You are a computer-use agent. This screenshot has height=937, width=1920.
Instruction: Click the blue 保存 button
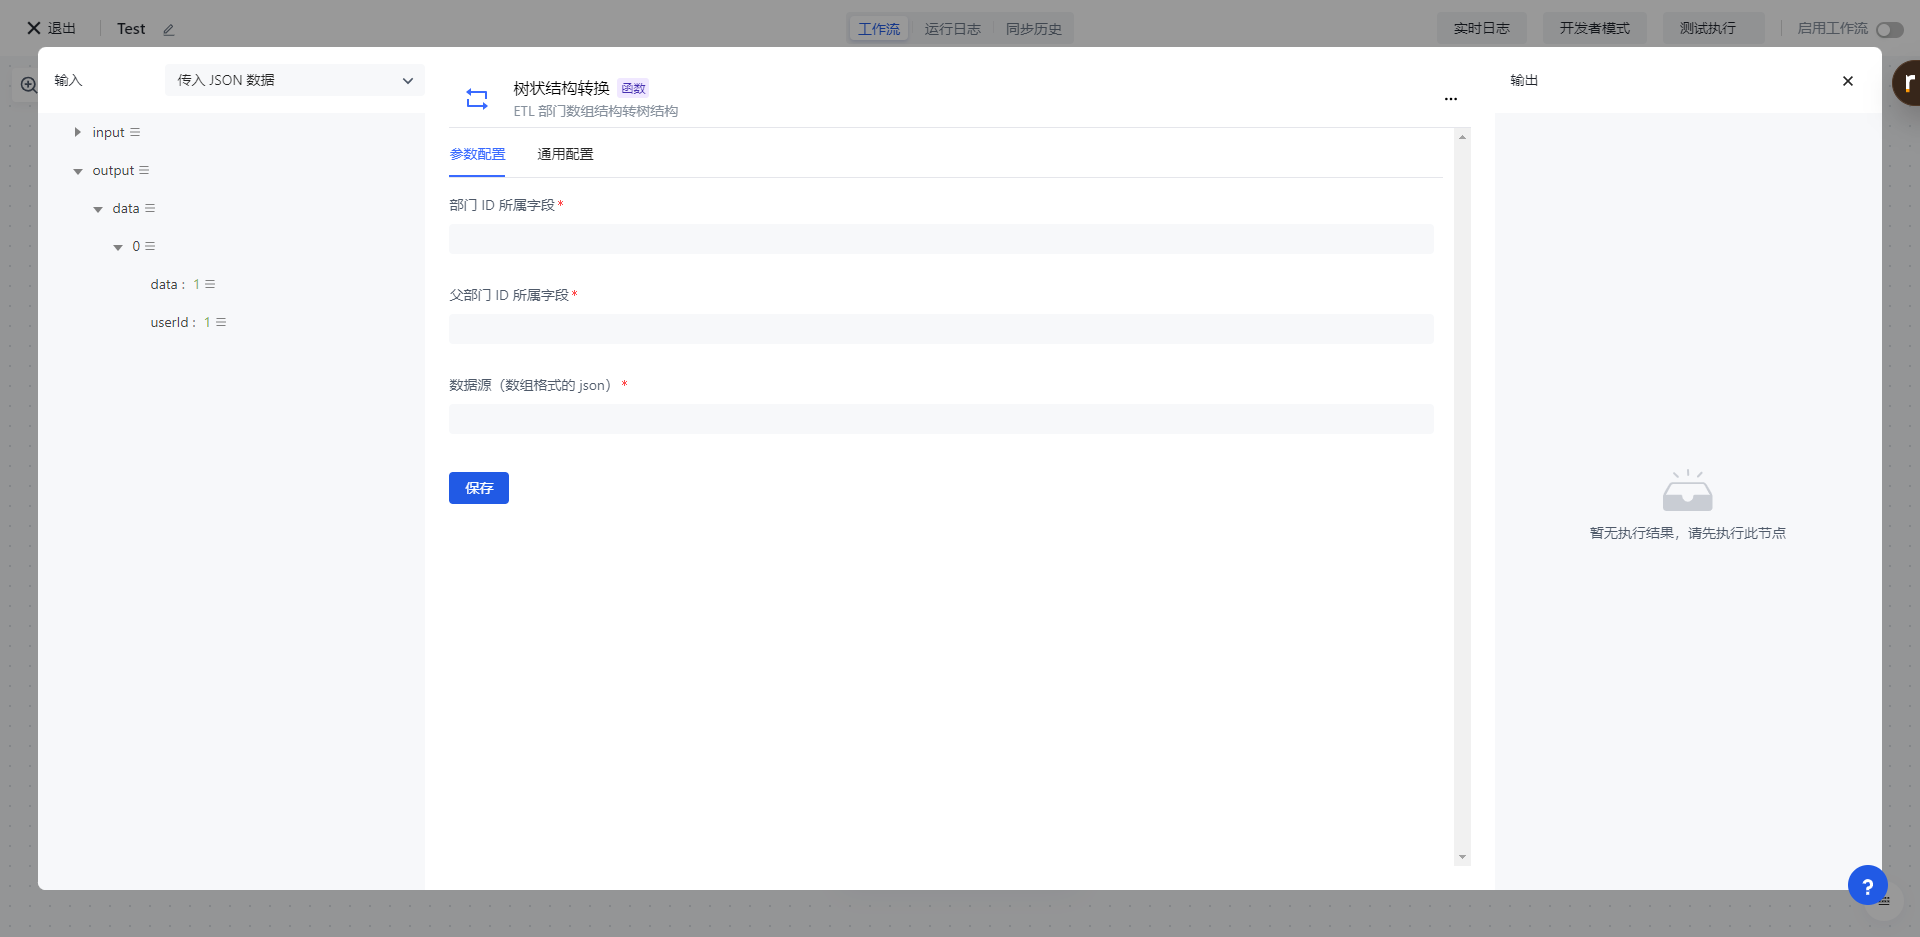[478, 488]
